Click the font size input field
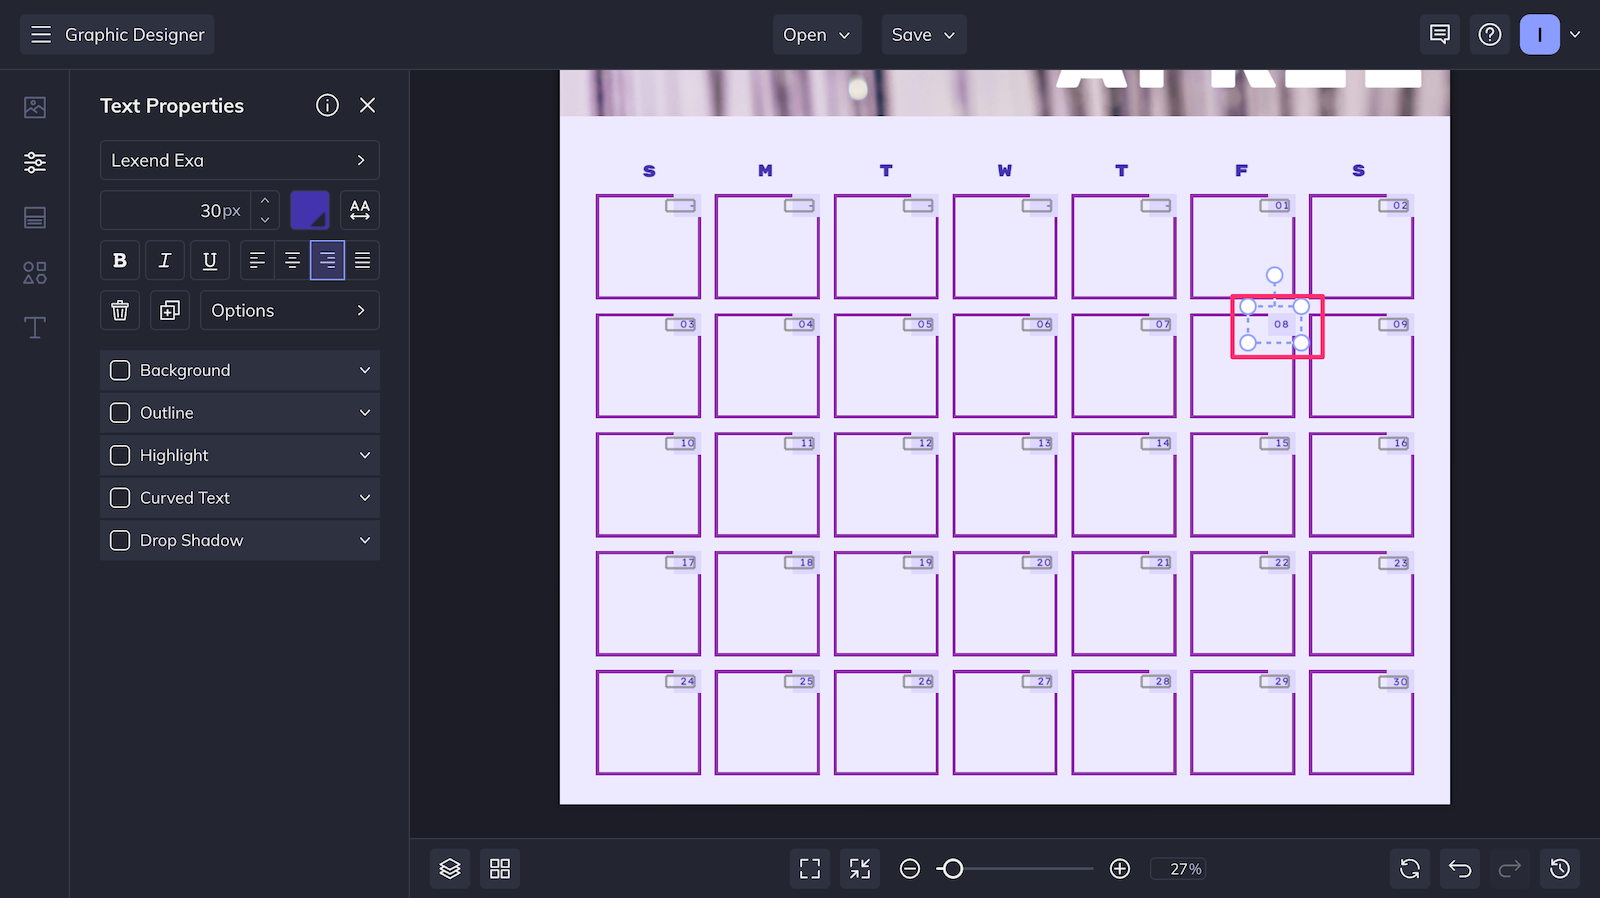 [175, 210]
